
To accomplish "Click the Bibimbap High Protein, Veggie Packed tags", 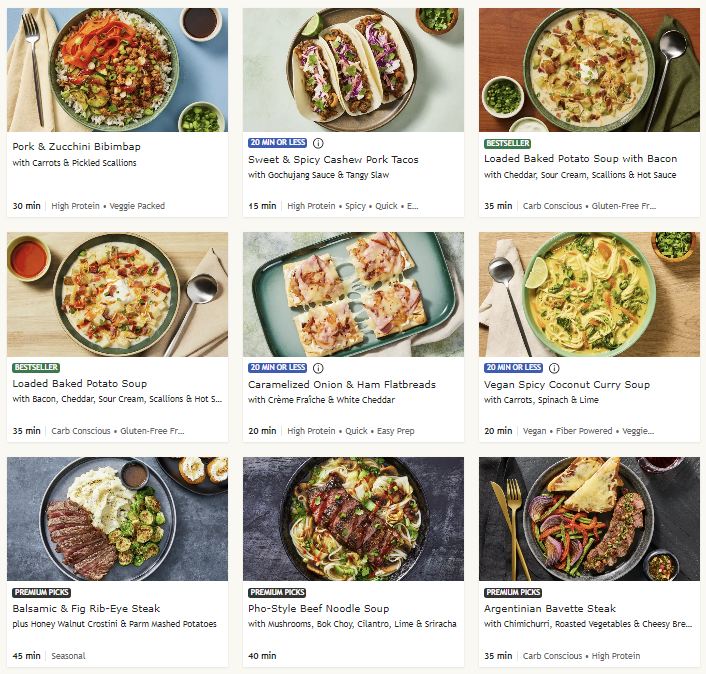I will click(x=108, y=206).
